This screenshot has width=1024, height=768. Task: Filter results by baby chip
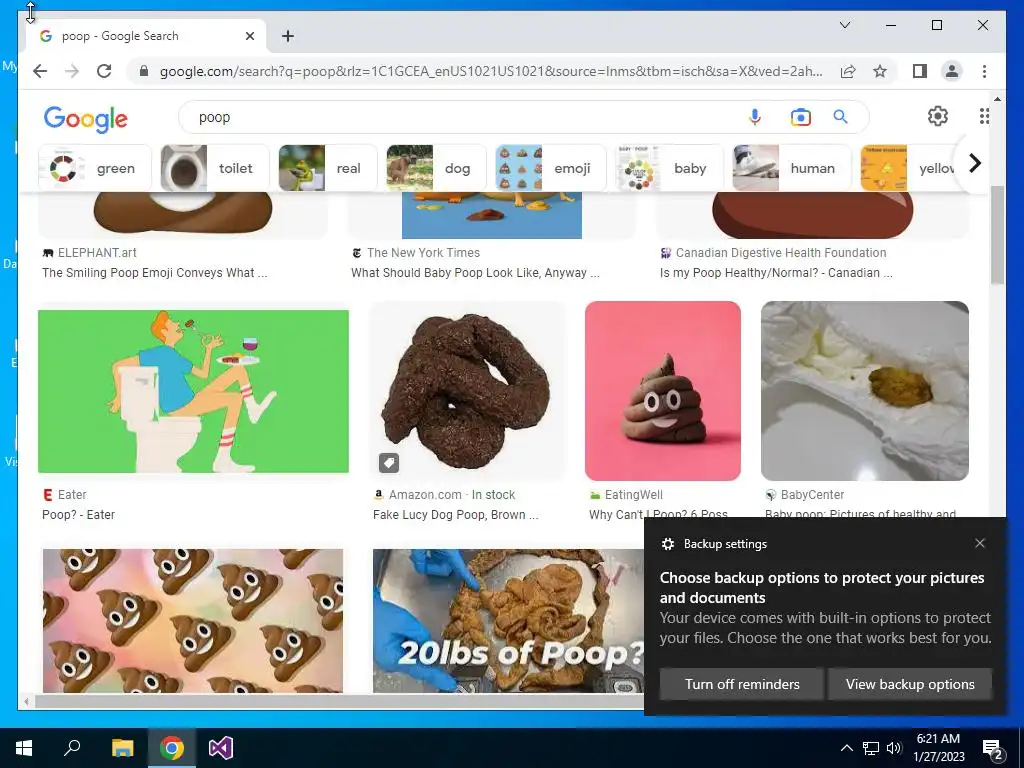pos(669,168)
